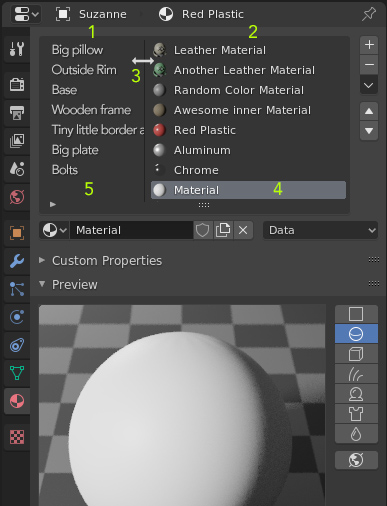
Task: Click the Bolts label
Action: click(65, 170)
